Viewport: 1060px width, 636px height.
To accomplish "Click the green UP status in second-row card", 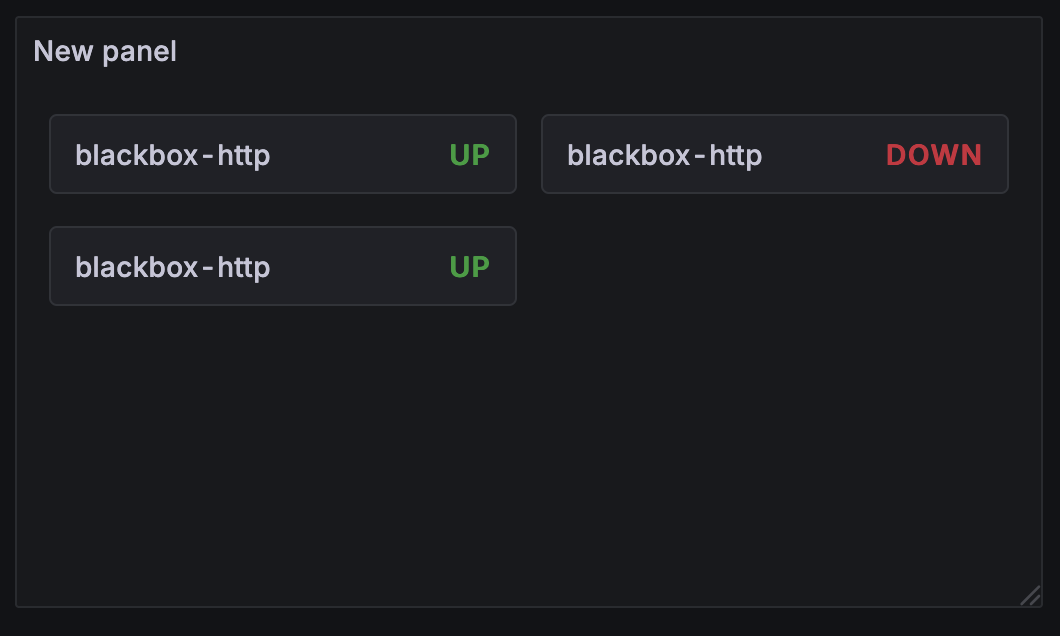I will click(x=469, y=267).
